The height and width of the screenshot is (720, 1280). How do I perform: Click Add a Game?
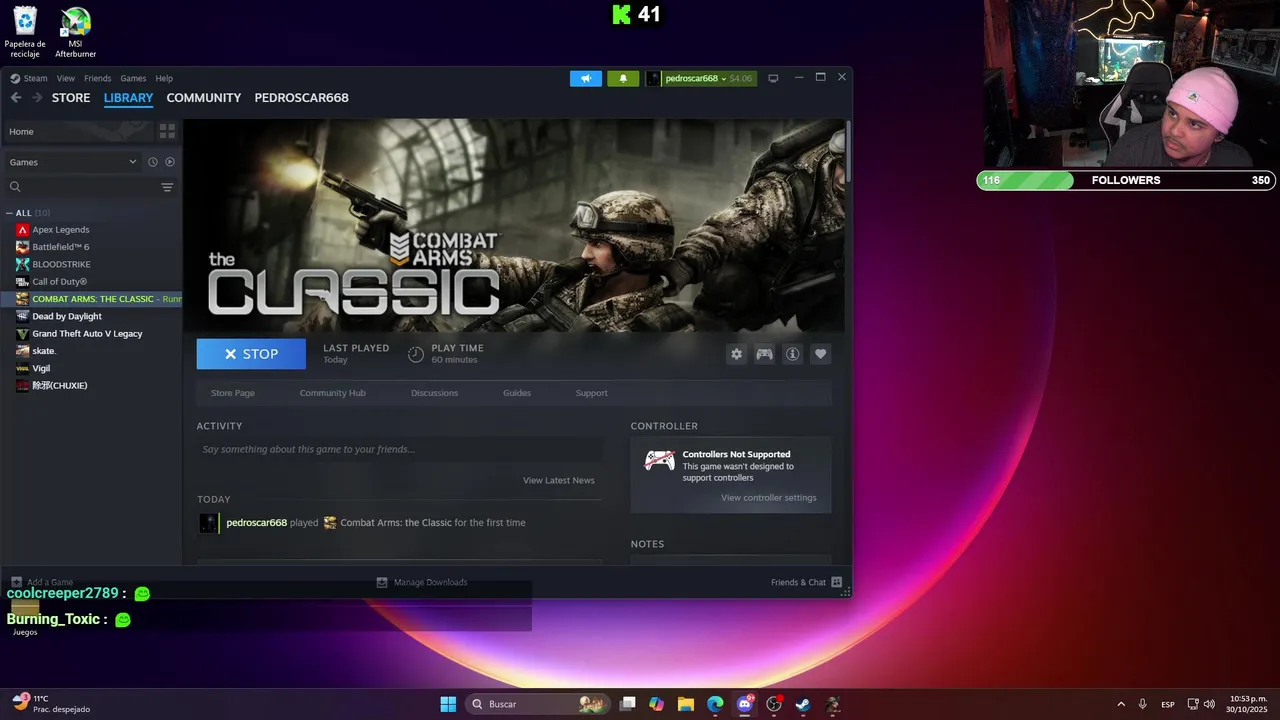pos(42,582)
